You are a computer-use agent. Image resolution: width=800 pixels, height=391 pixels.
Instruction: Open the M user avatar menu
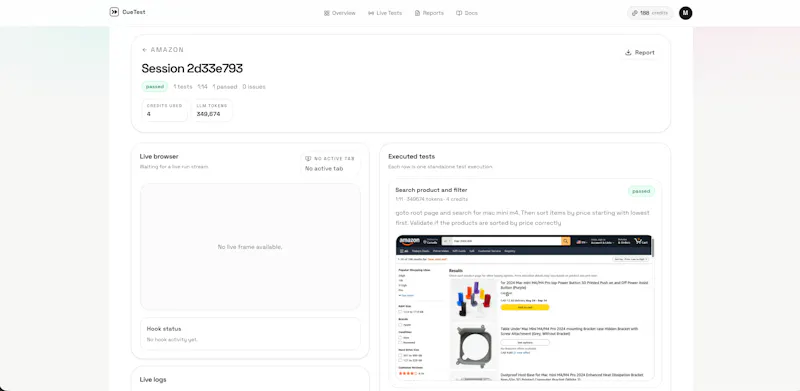(686, 13)
